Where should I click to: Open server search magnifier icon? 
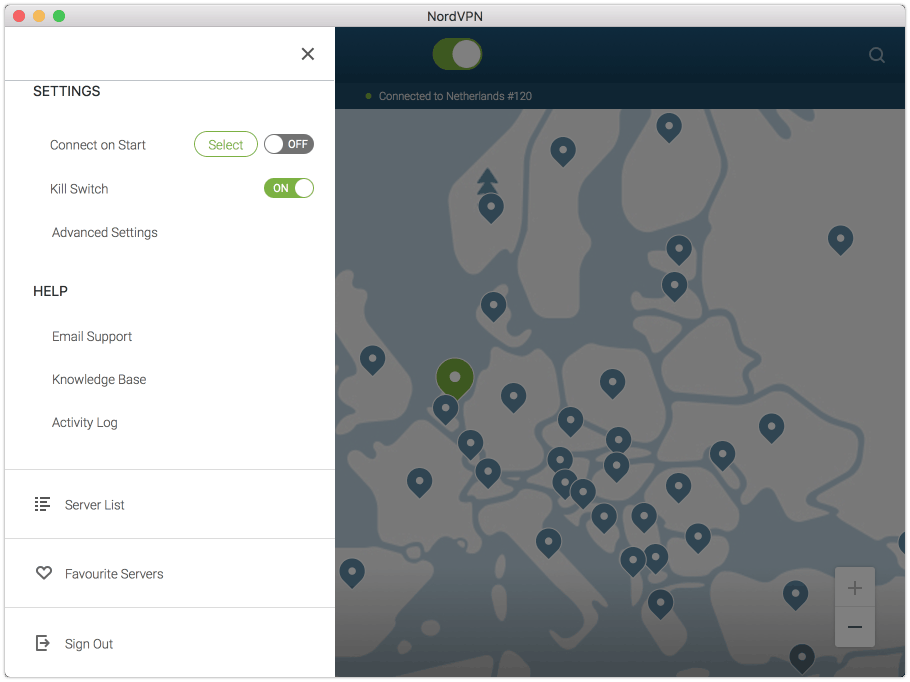point(876,55)
